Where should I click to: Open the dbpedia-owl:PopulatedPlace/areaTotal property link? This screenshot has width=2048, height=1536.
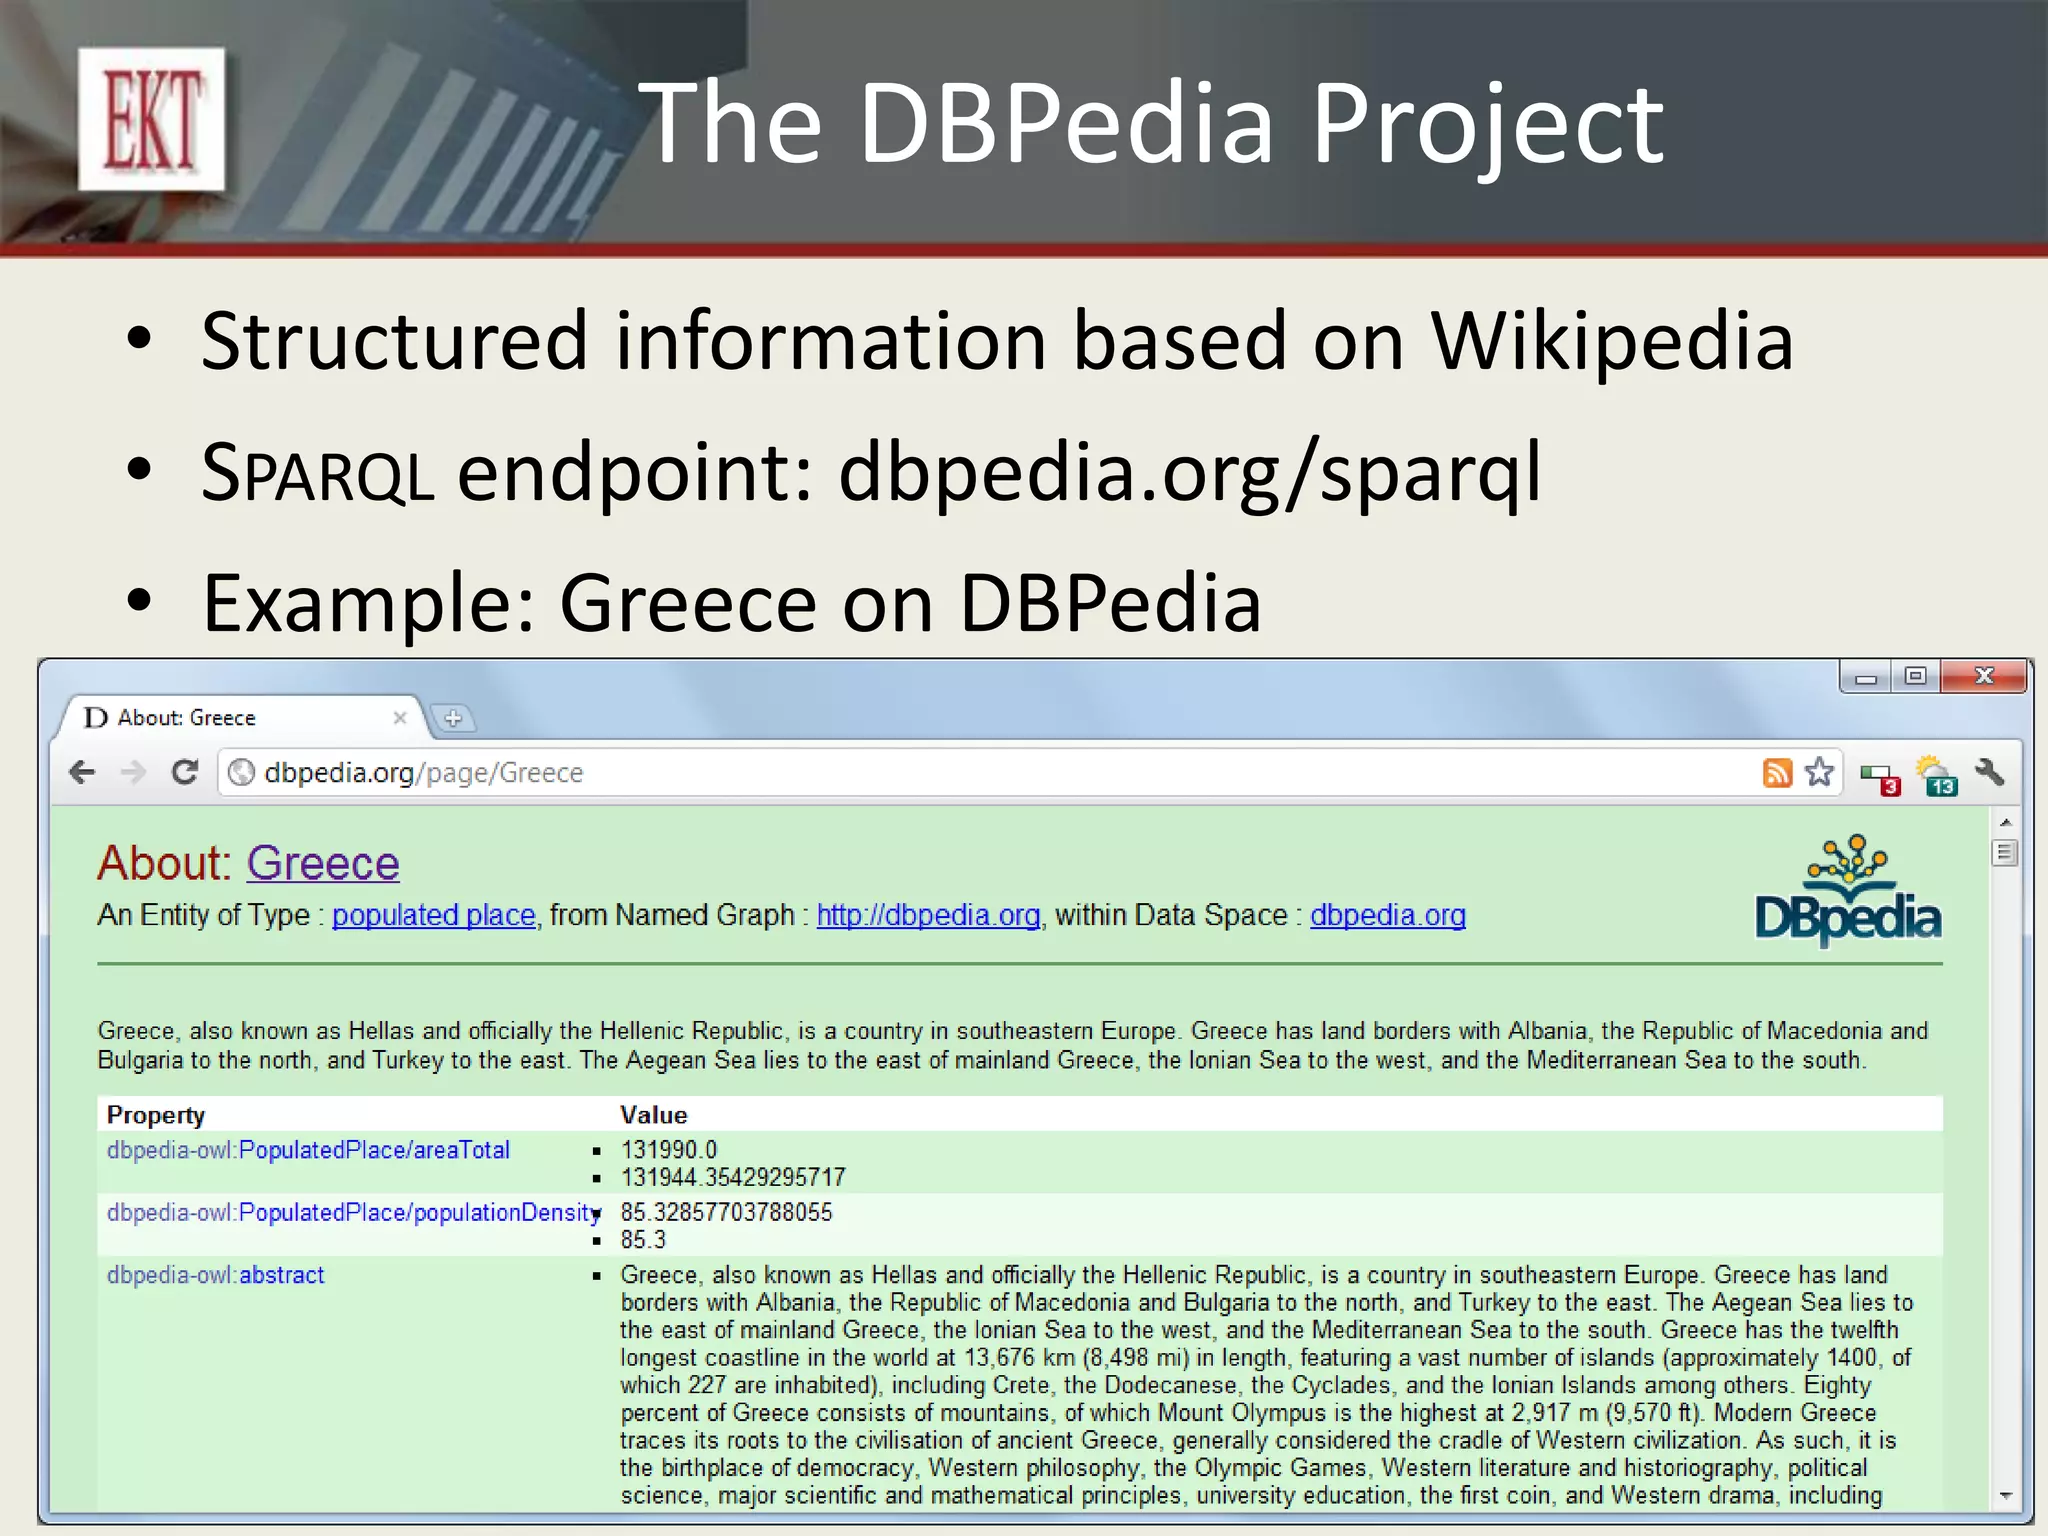pos(308,1150)
